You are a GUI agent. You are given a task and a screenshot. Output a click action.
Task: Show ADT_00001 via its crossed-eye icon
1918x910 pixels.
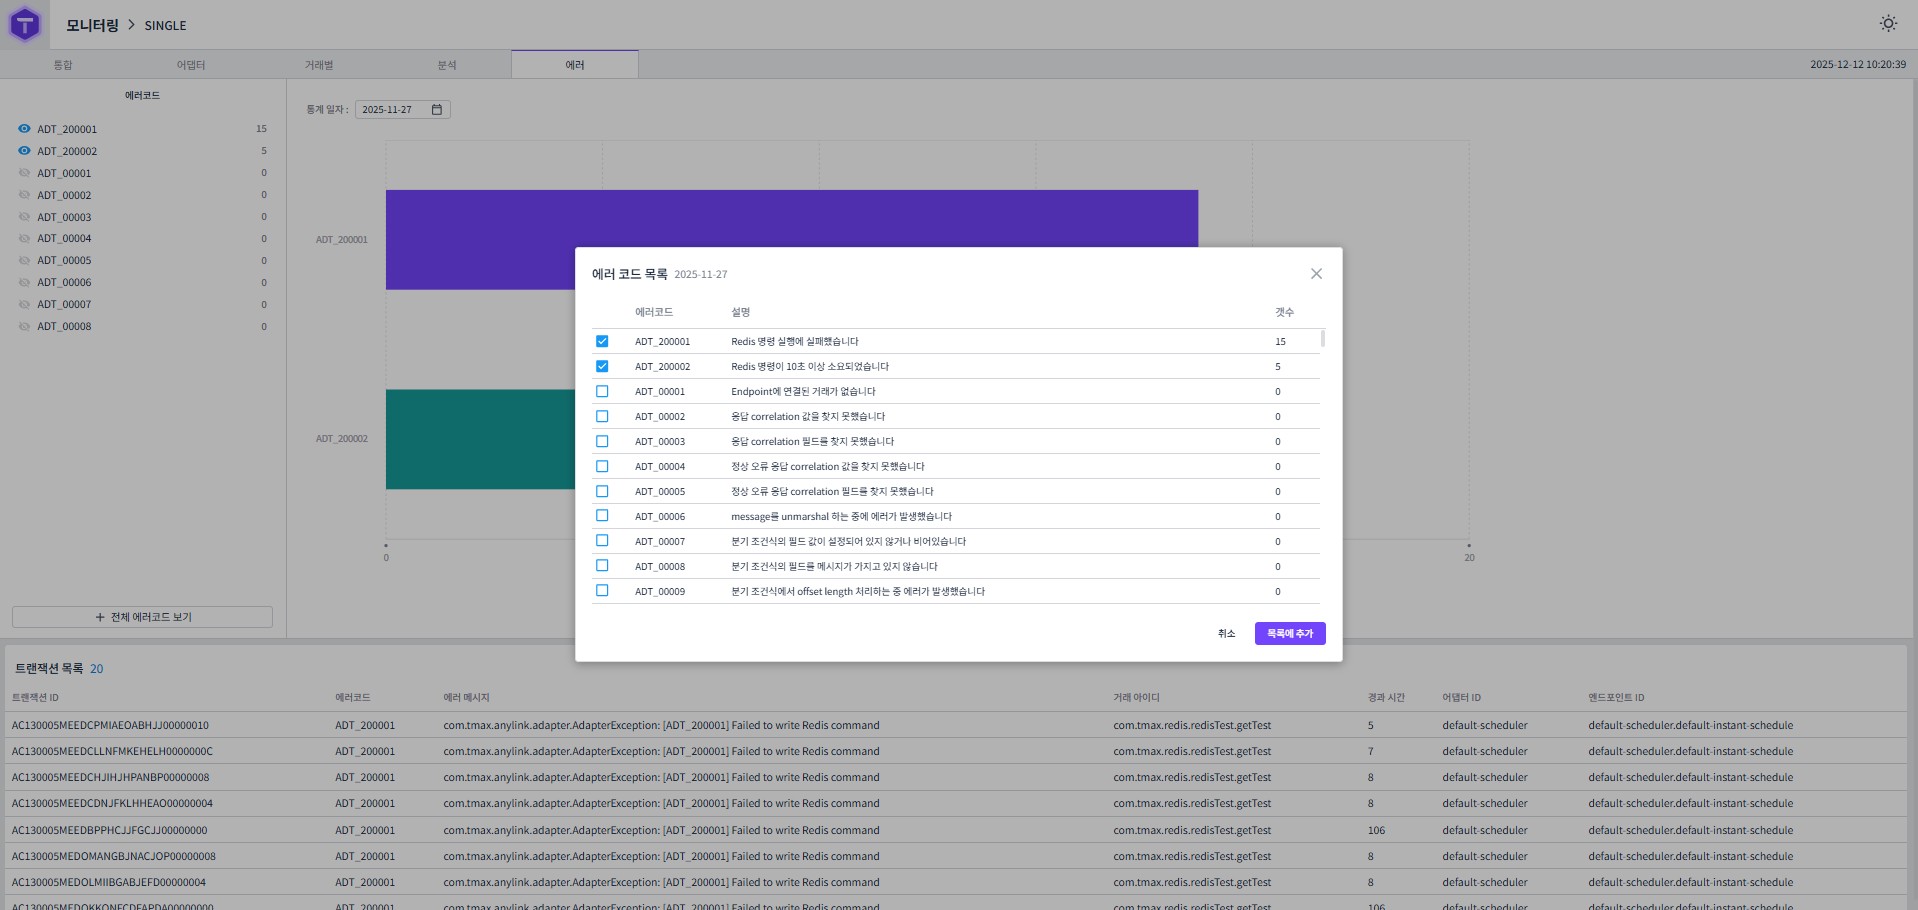click(23, 172)
